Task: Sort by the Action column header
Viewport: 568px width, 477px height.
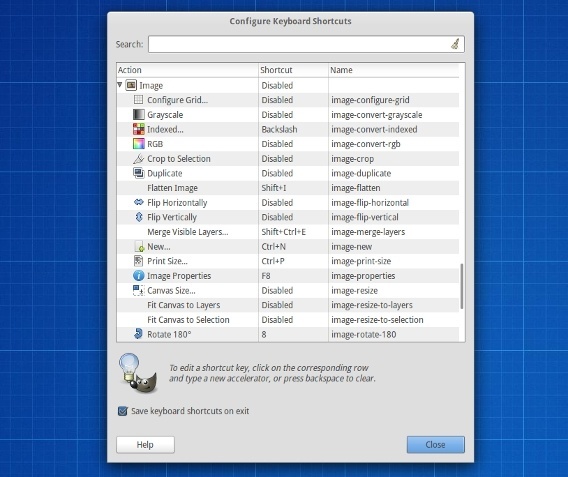Action: click(x=187, y=70)
